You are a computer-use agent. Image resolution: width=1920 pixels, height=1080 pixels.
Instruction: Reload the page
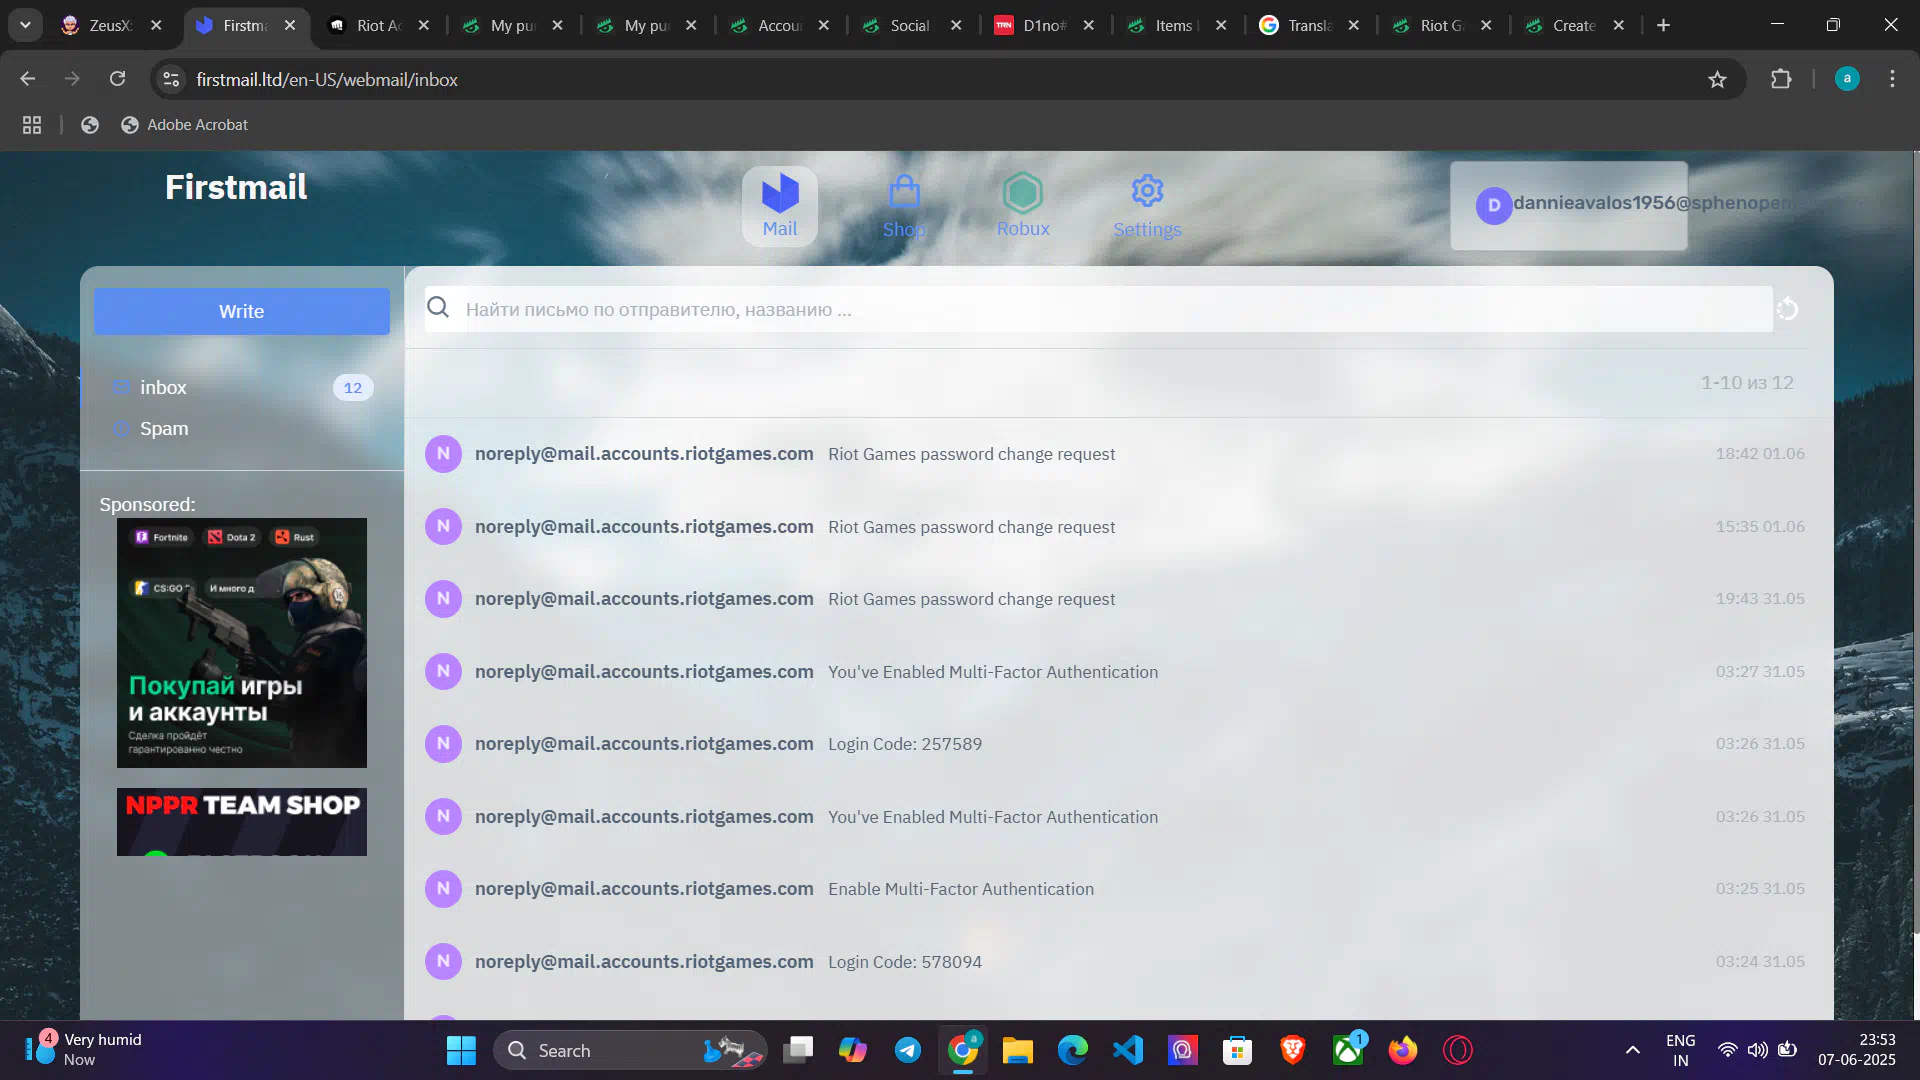click(117, 79)
